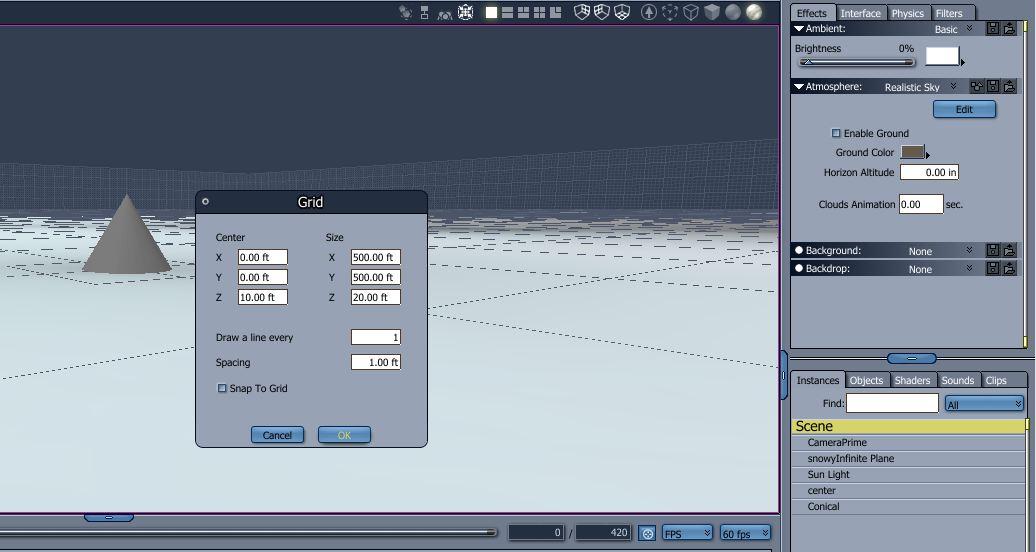Load a Backdrop preset via folder icon
The width and height of the screenshot is (1036, 552).
click(1009, 268)
